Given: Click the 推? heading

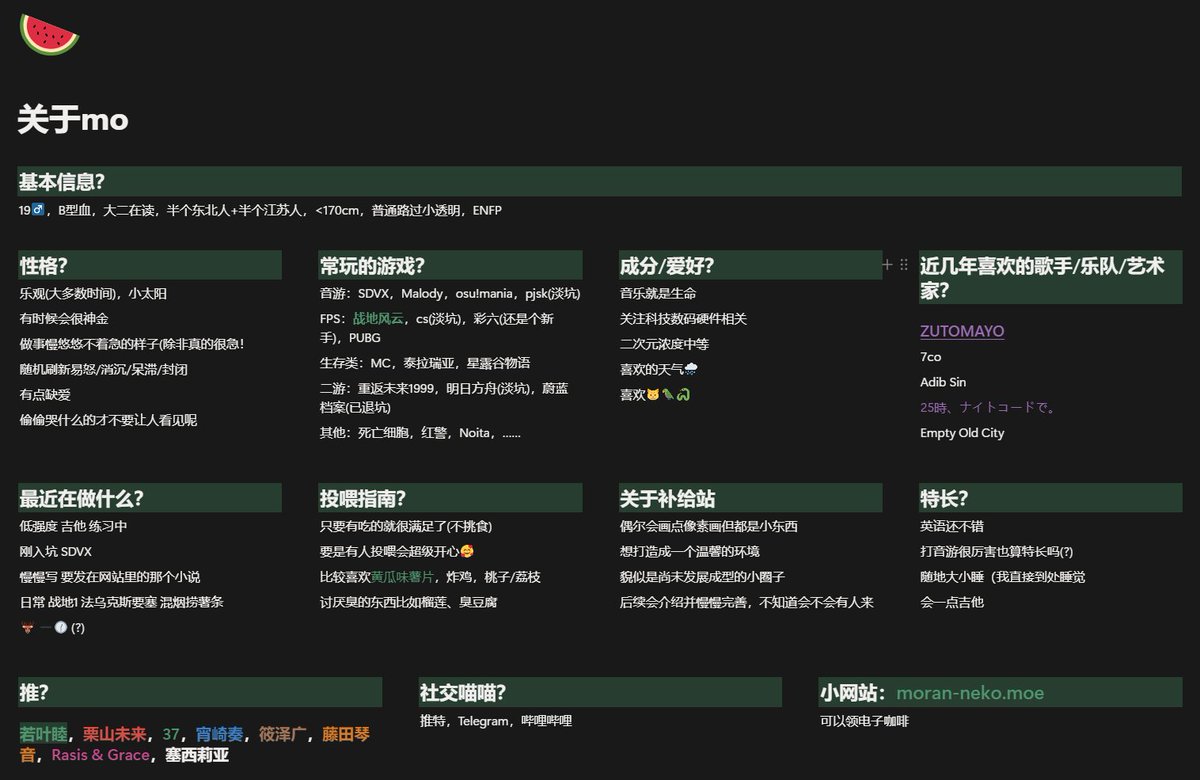Looking at the screenshot, I should coord(200,692).
